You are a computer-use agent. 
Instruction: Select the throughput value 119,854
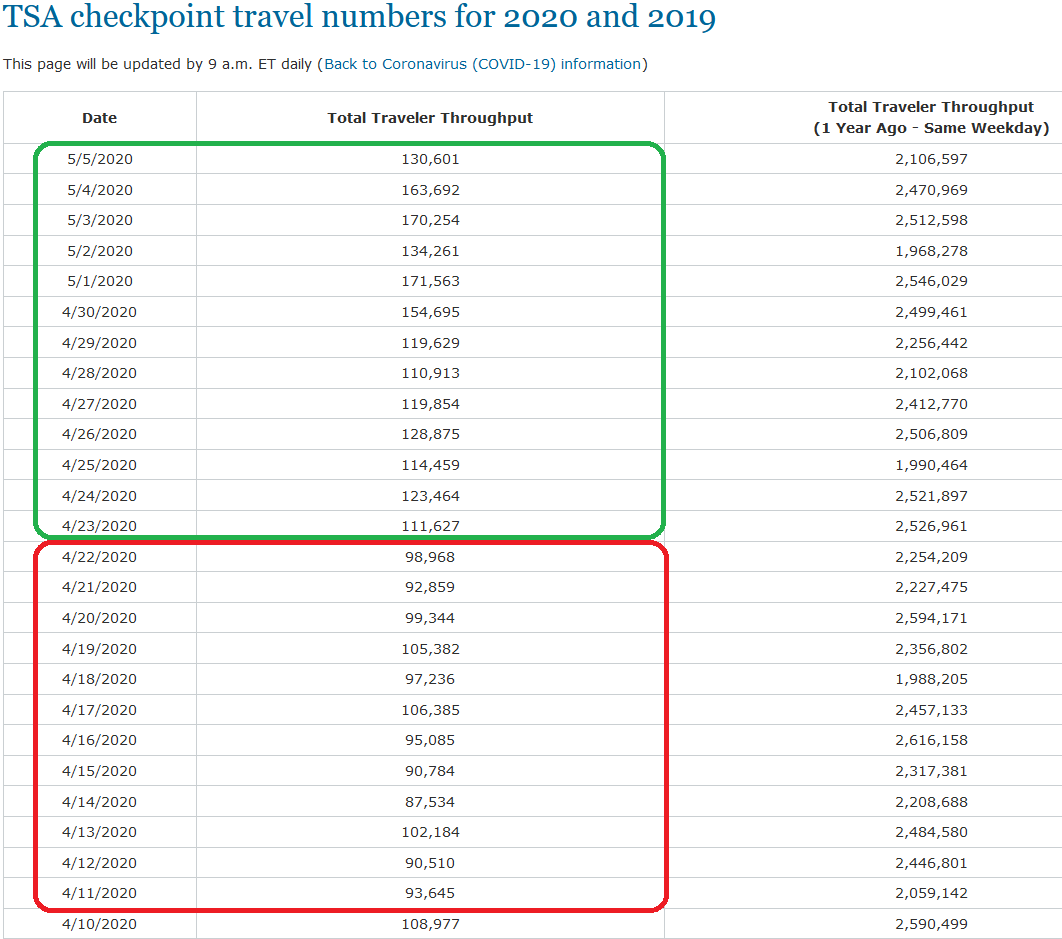(x=430, y=404)
